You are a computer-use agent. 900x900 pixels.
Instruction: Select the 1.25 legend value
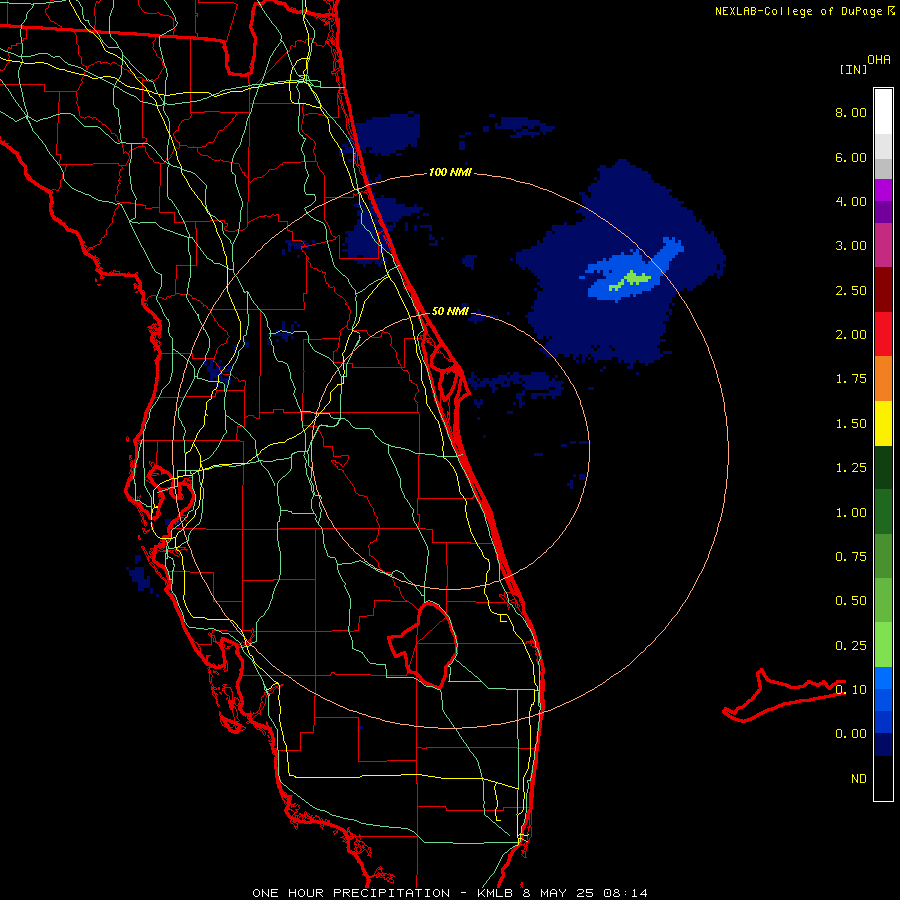tap(851, 468)
